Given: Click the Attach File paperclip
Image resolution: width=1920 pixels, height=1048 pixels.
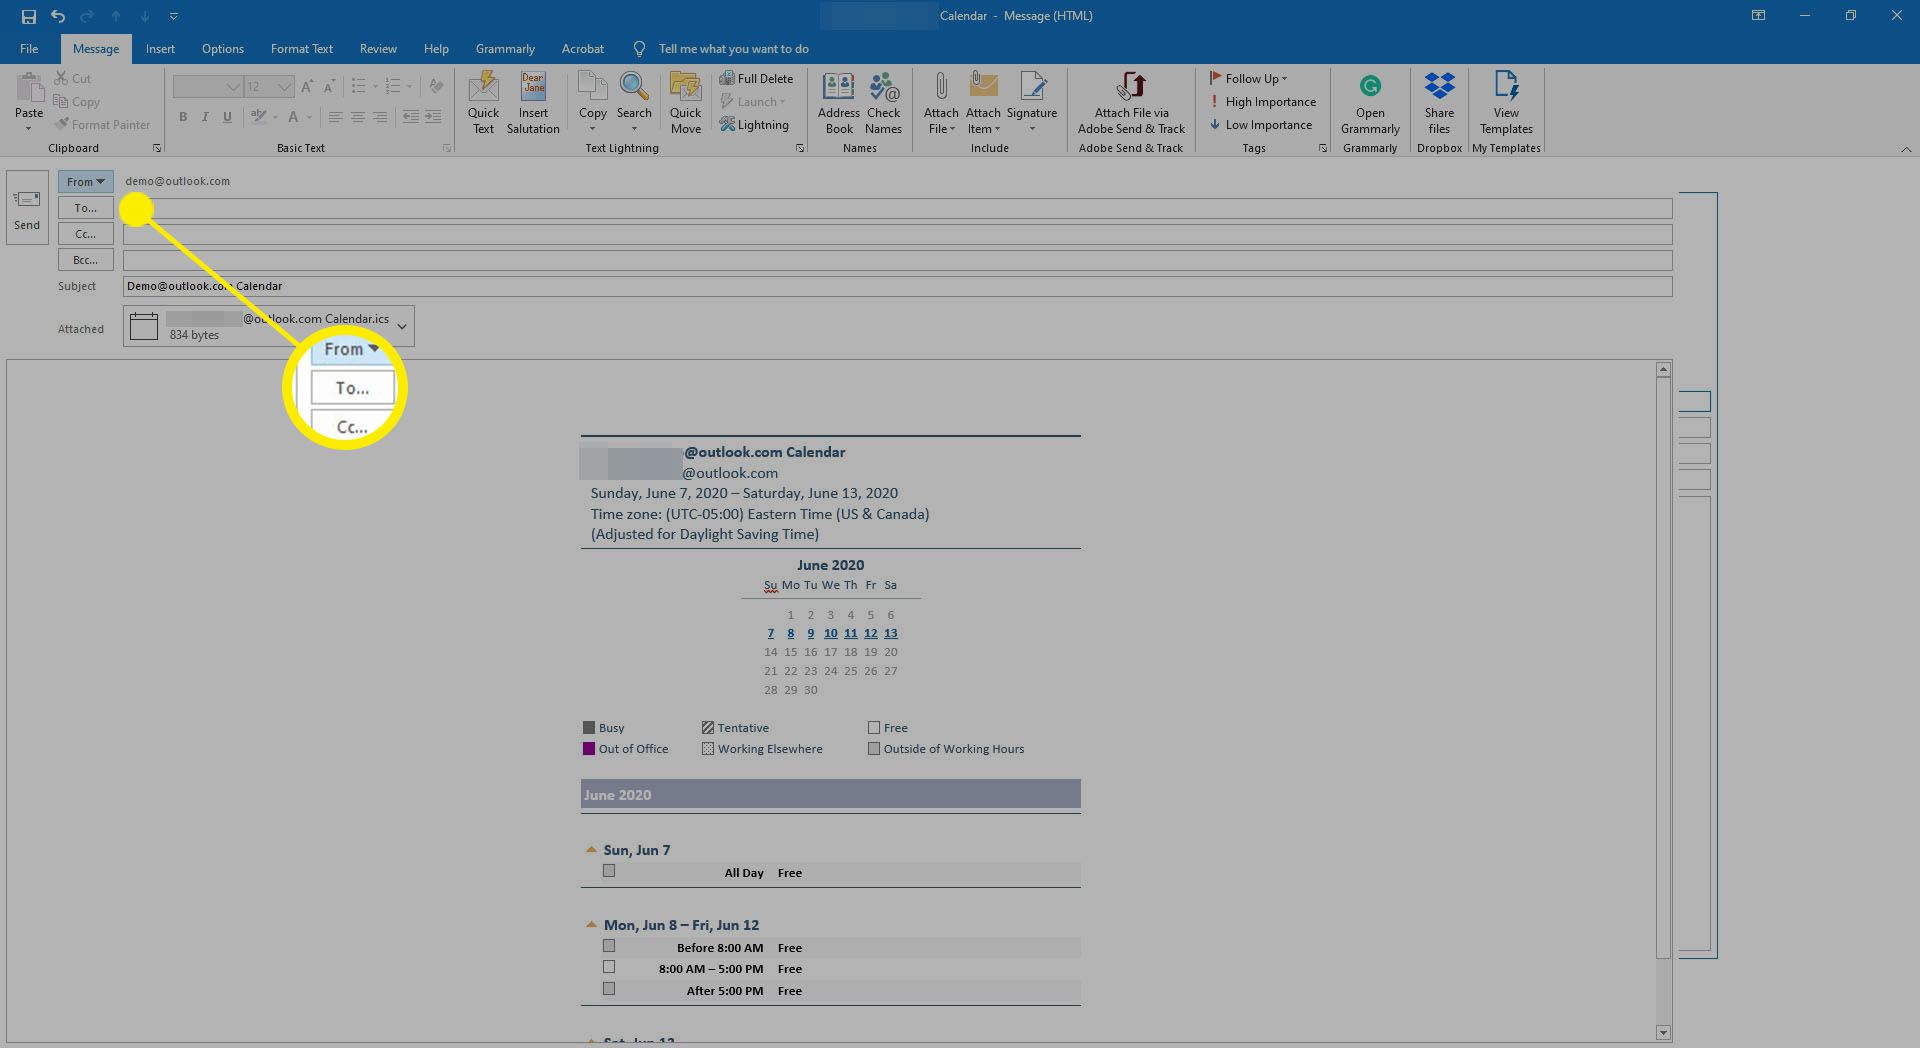Looking at the screenshot, I should (941, 86).
